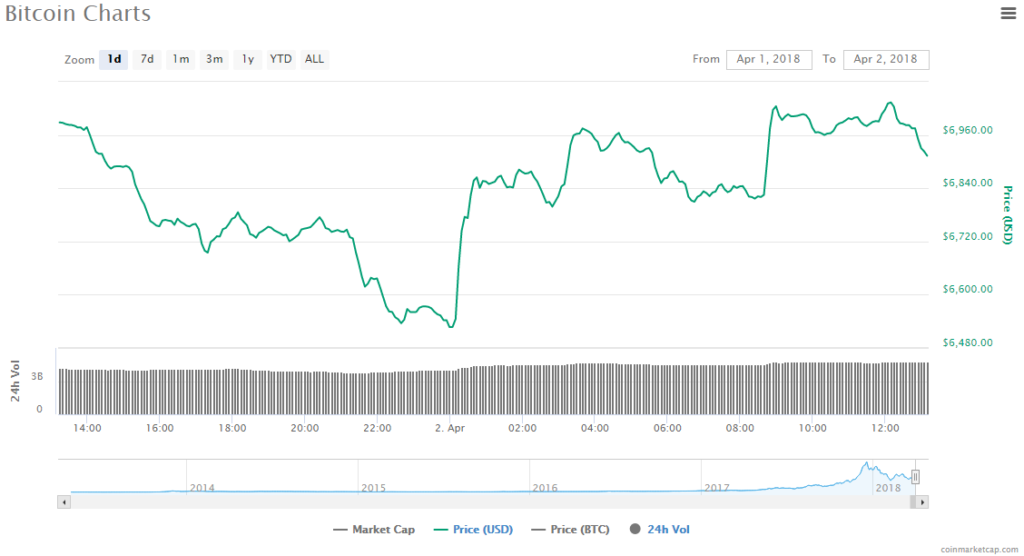1024x556 pixels.
Task: Switch zoom to 3m
Action: coord(214,59)
